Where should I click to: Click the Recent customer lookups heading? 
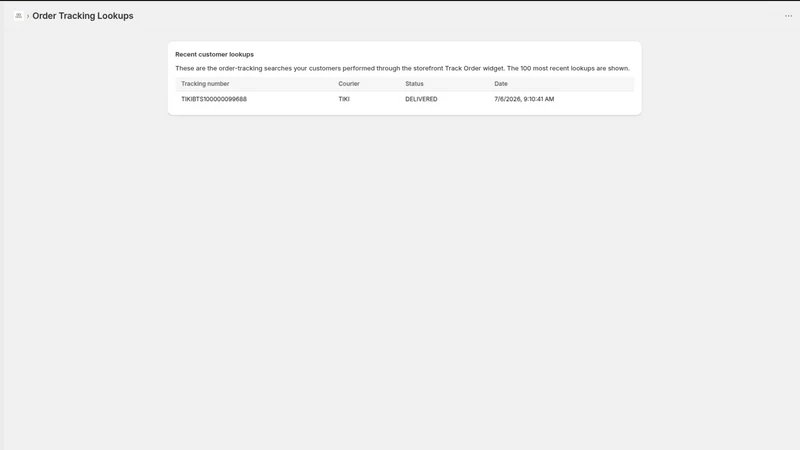point(214,54)
